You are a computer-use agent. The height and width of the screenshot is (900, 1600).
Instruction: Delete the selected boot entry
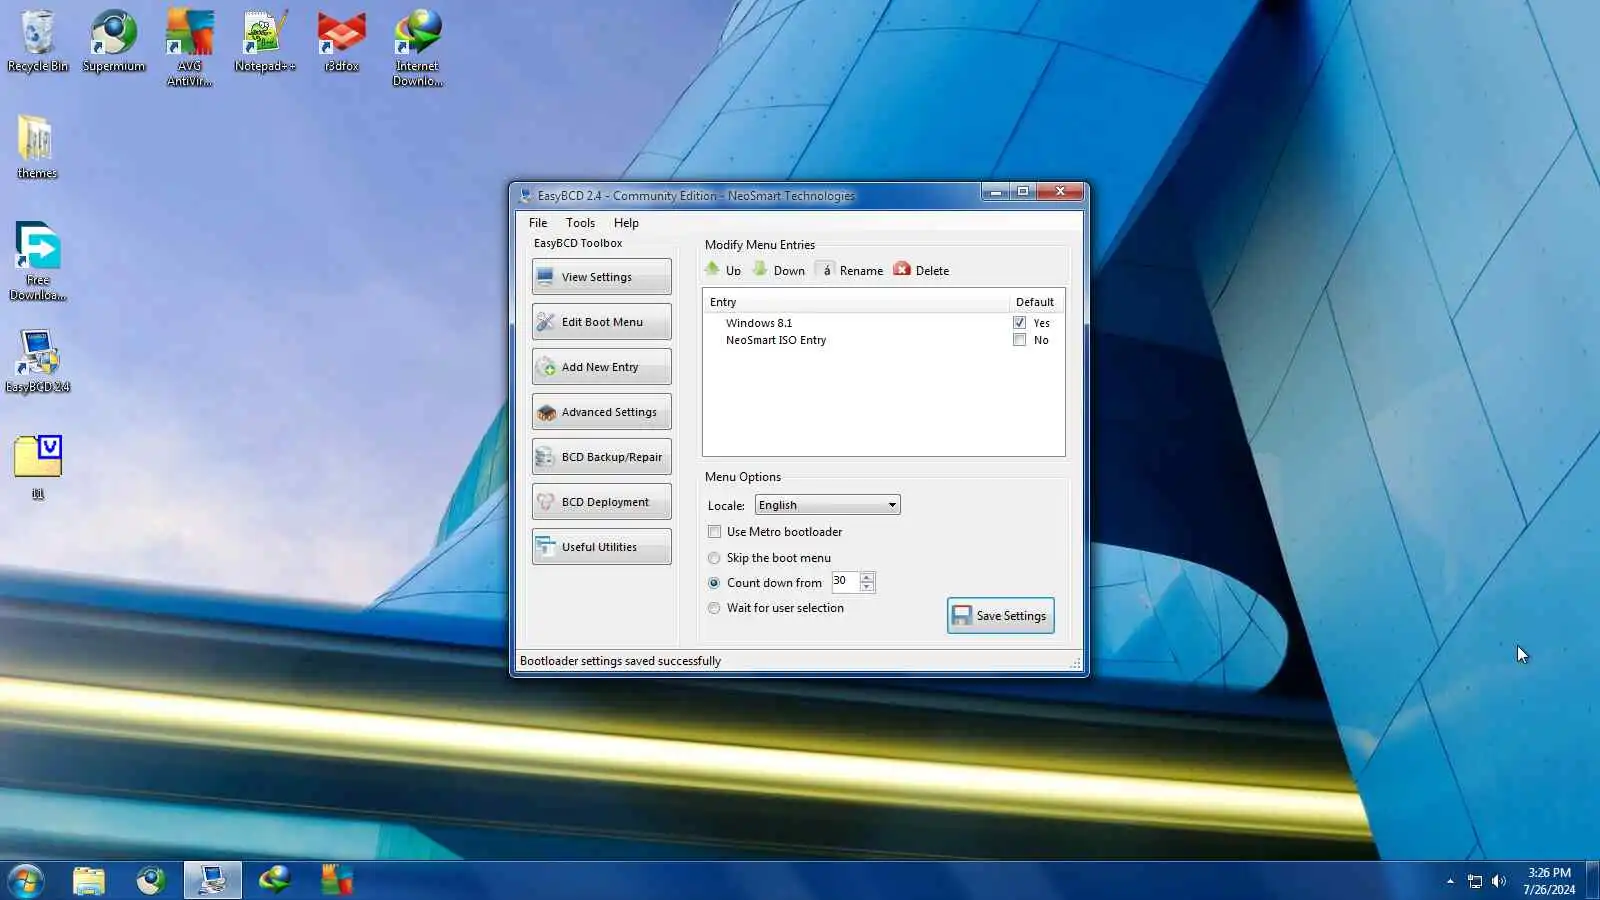coord(921,270)
